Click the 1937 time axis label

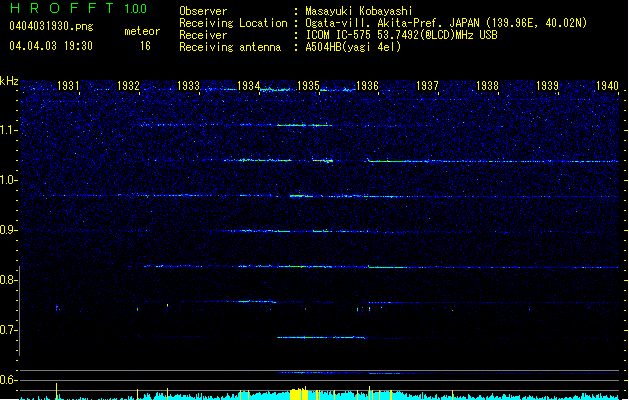pos(427,86)
